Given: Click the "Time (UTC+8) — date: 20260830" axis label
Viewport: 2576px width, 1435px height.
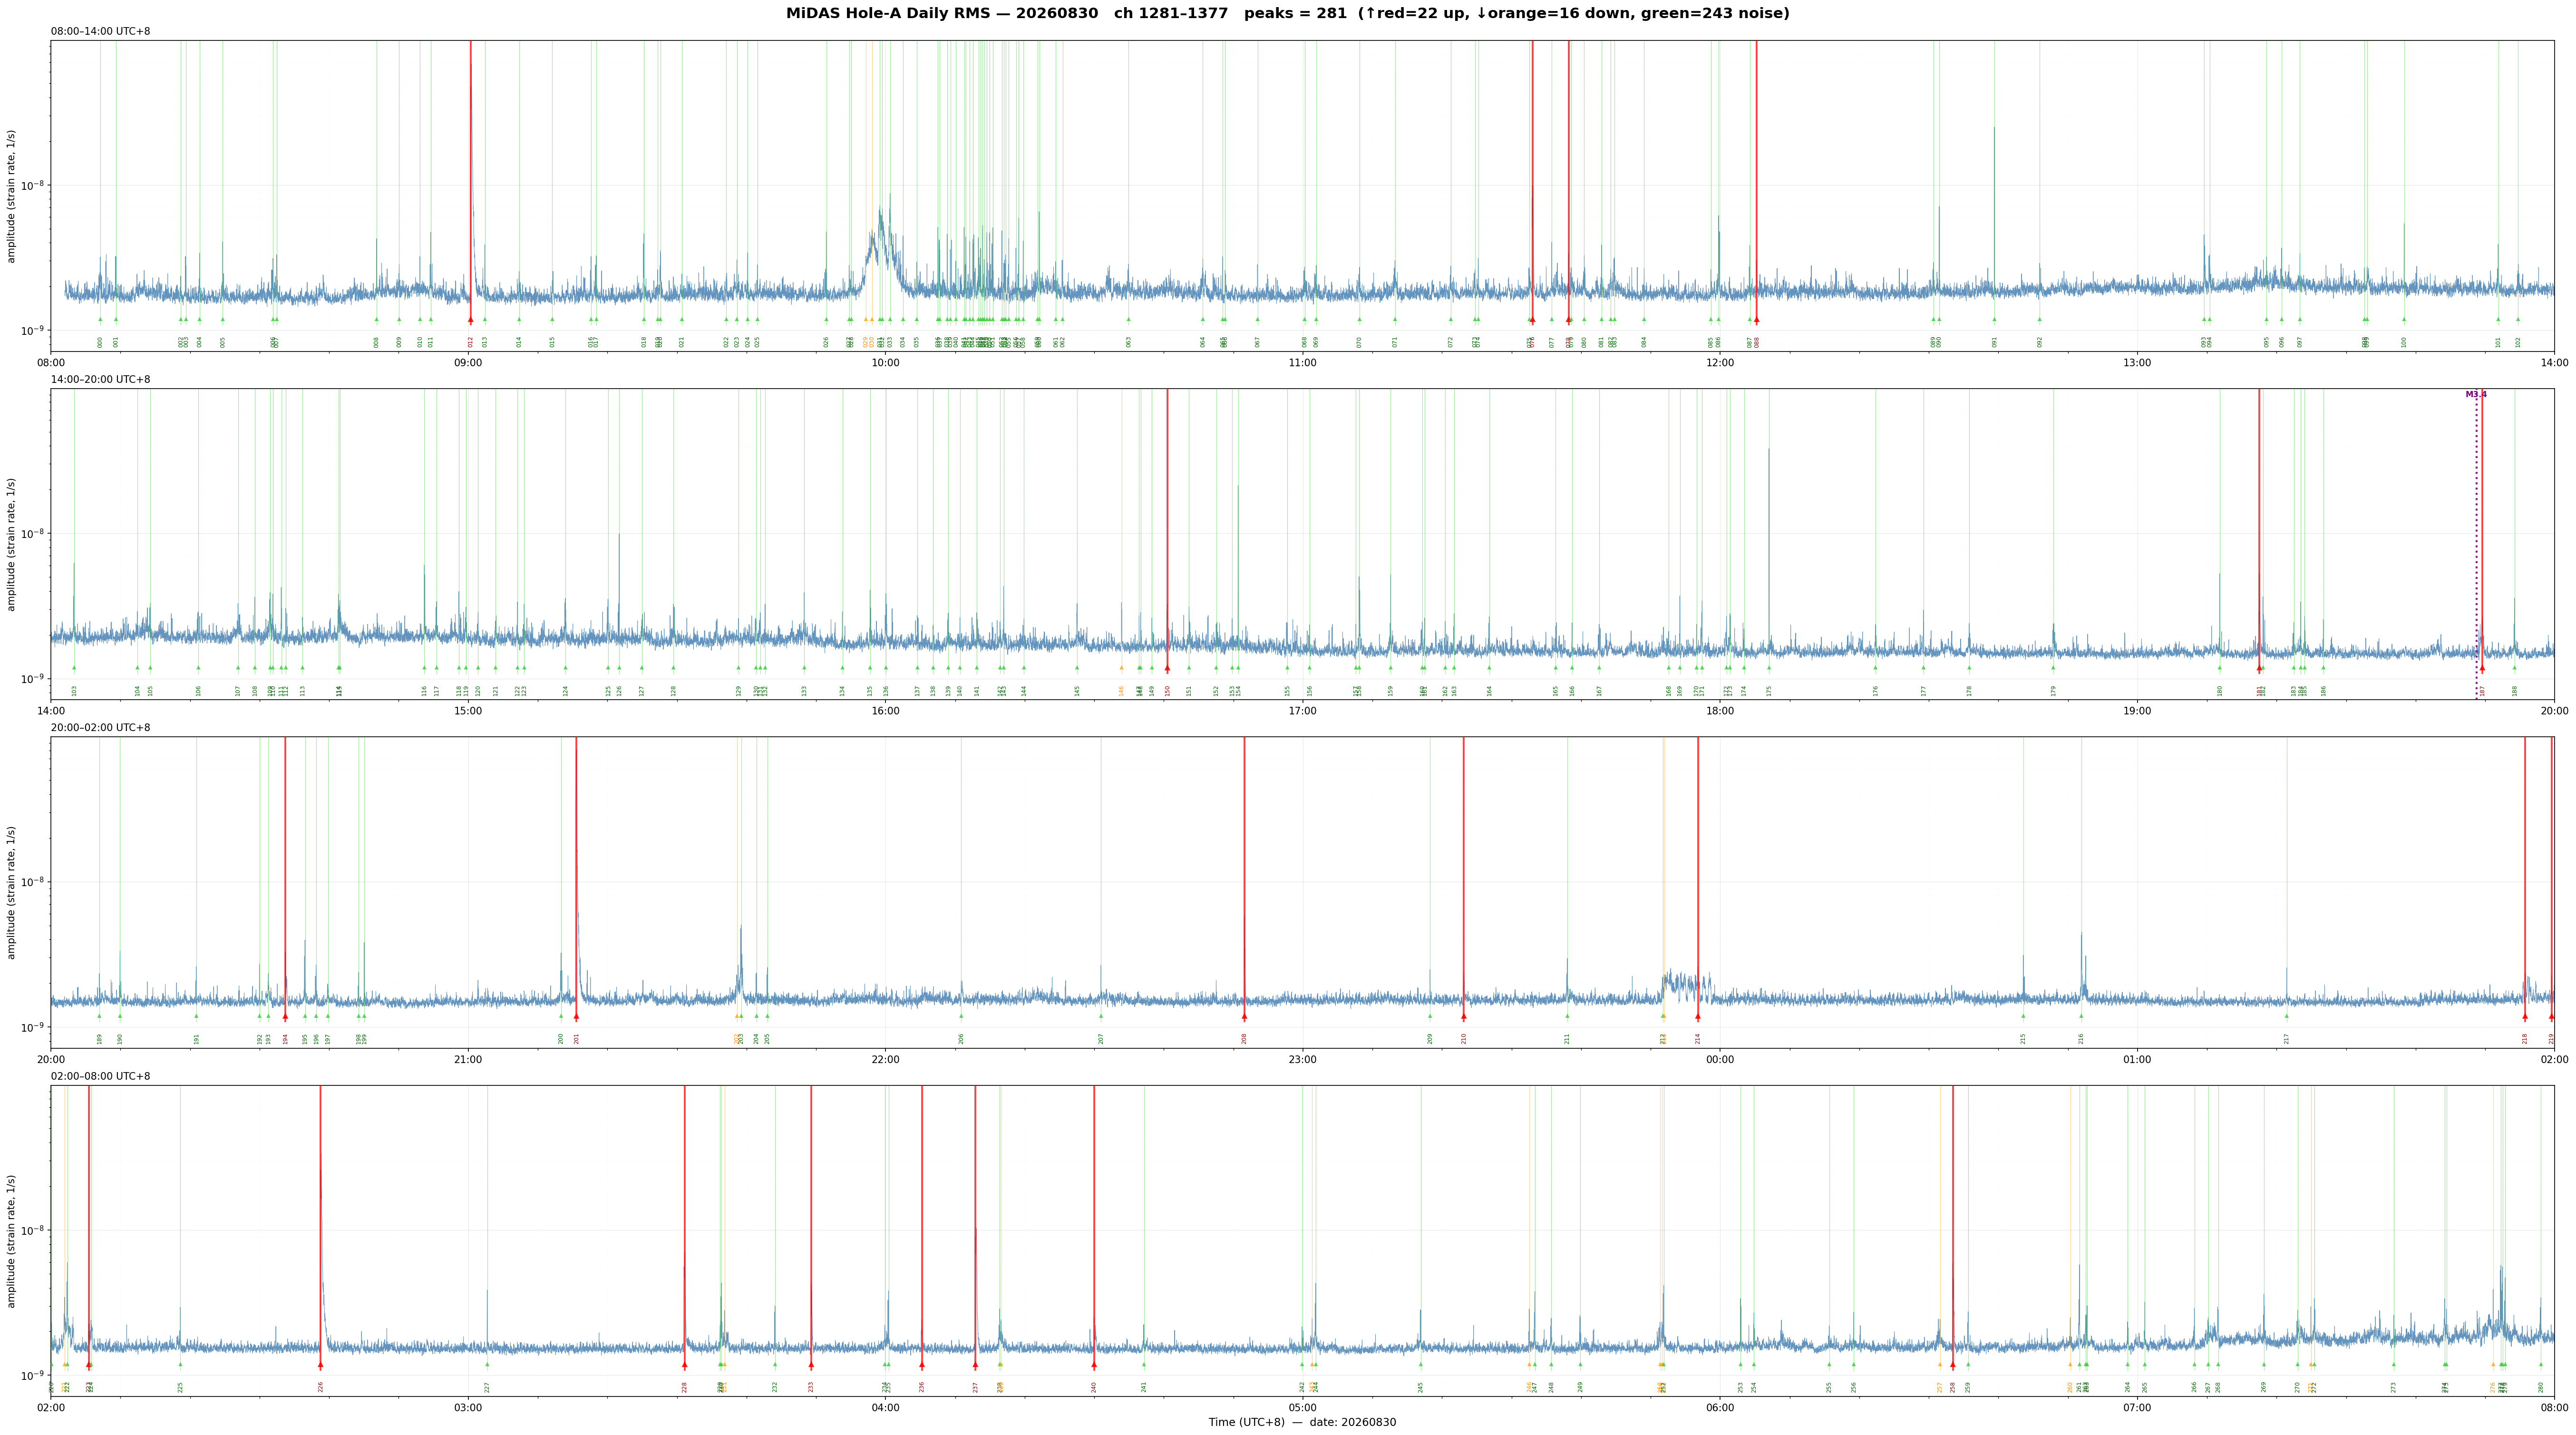Looking at the screenshot, I should tap(1302, 1422).
